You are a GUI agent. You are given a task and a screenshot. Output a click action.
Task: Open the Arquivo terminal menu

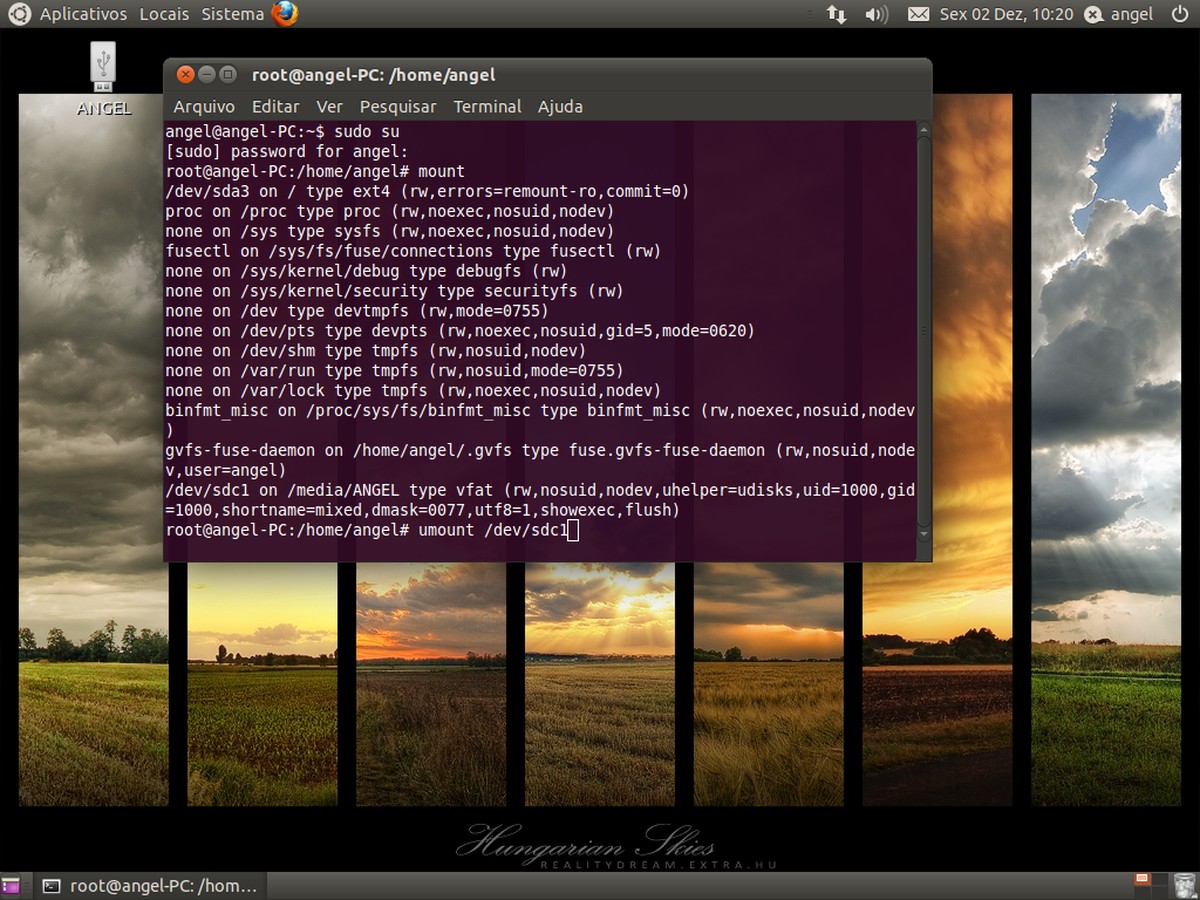pos(204,106)
